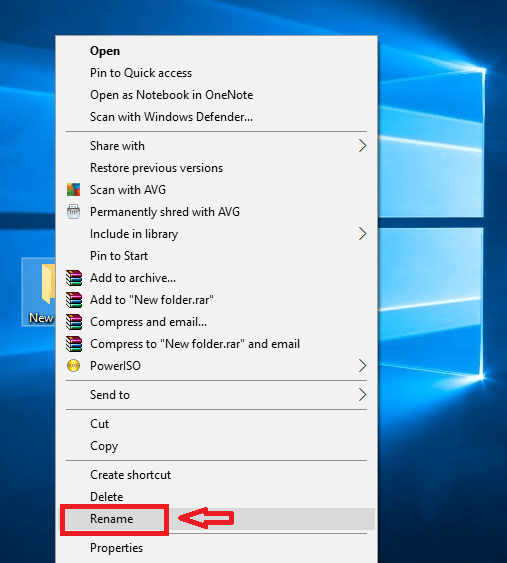
Task: Expand the Include in library submenu arrow
Action: pos(362,234)
